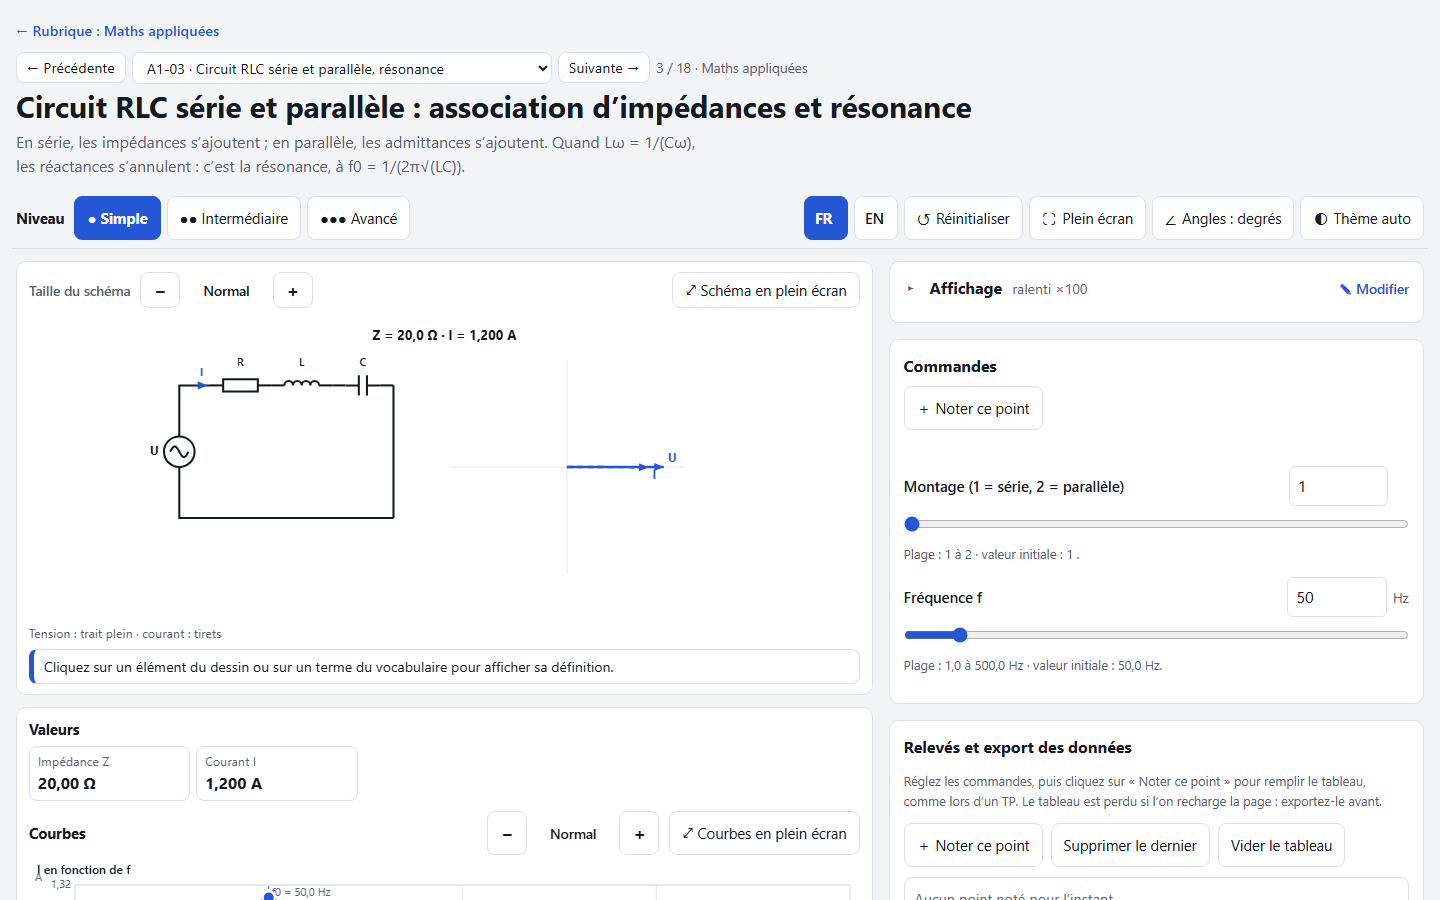Go to the Précédente lesson
Image resolution: width=1440 pixels, height=900 pixels.
[71, 68]
